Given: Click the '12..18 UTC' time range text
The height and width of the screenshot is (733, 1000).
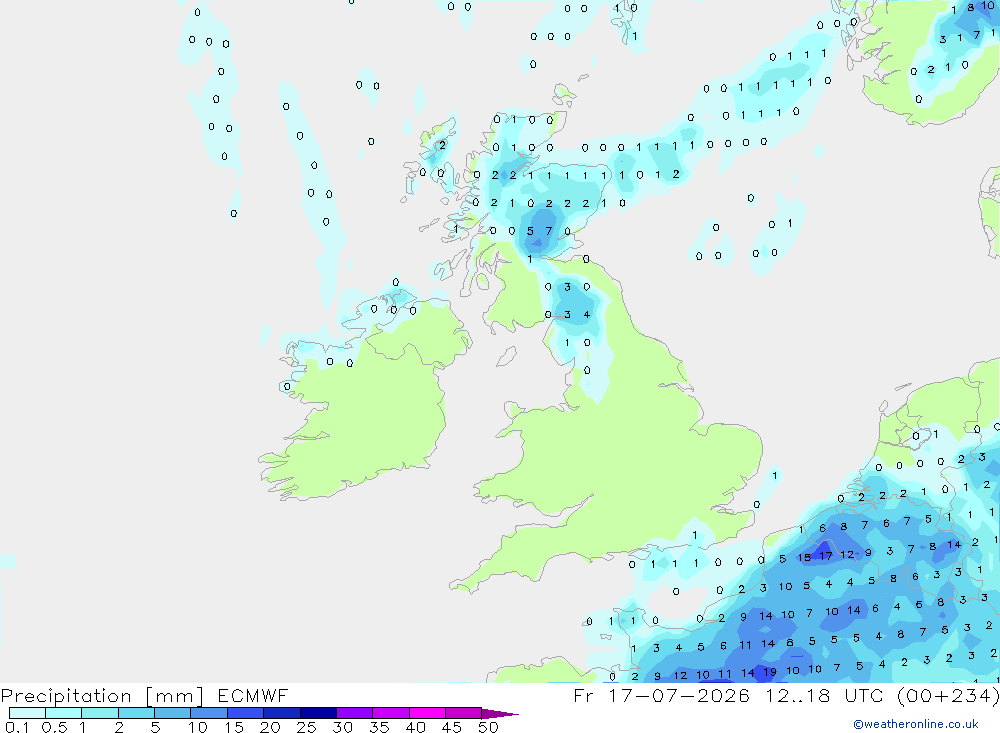Looking at the screenshot, I should pyautogui.click(x=823, y=695).
